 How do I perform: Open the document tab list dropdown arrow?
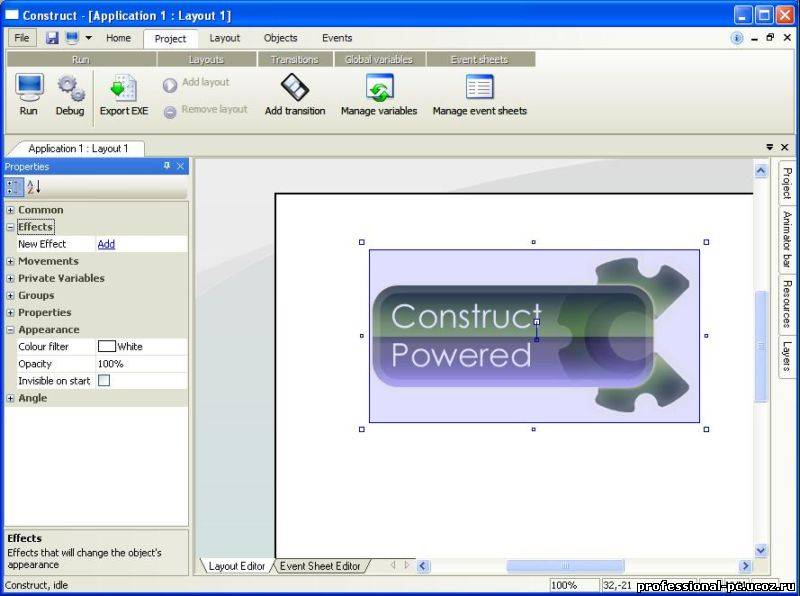770,147
